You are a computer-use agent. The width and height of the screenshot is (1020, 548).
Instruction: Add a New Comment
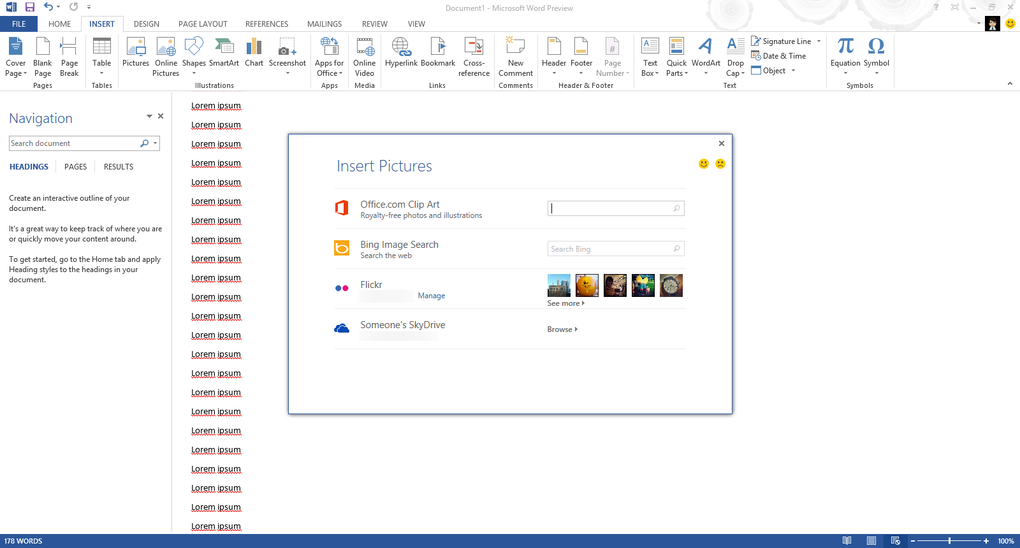coord(515,57)
